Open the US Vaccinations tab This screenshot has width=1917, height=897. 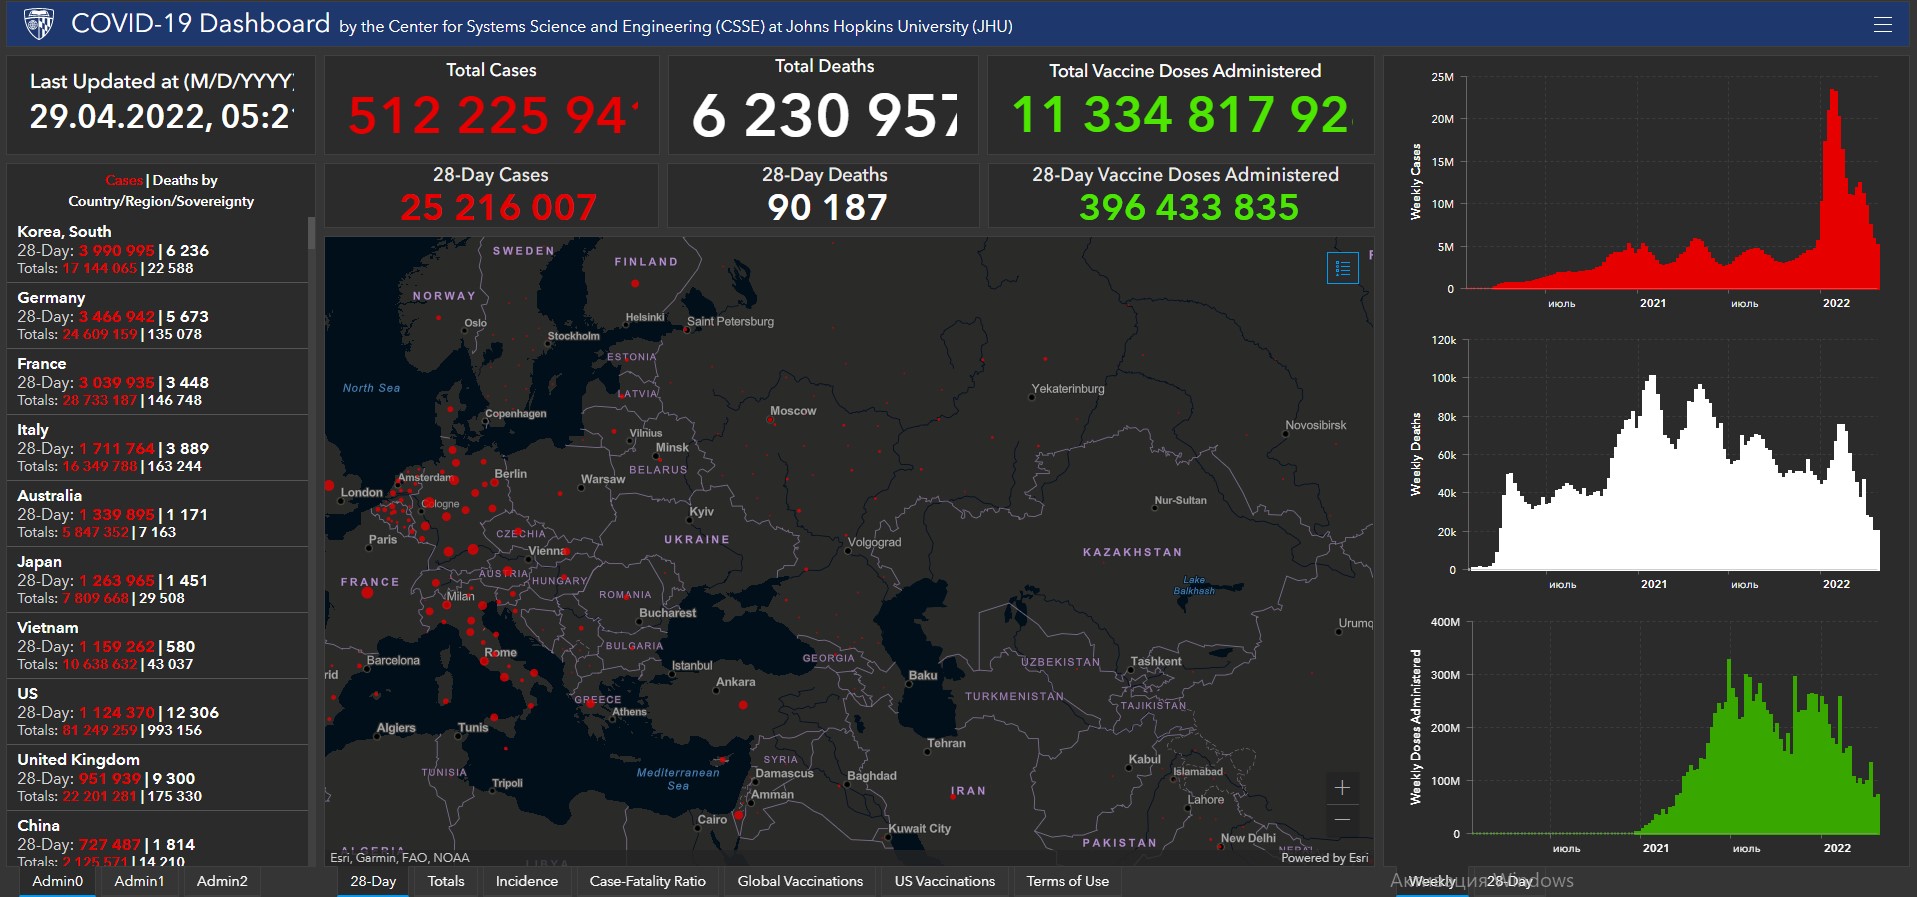[x=944, y=881]
